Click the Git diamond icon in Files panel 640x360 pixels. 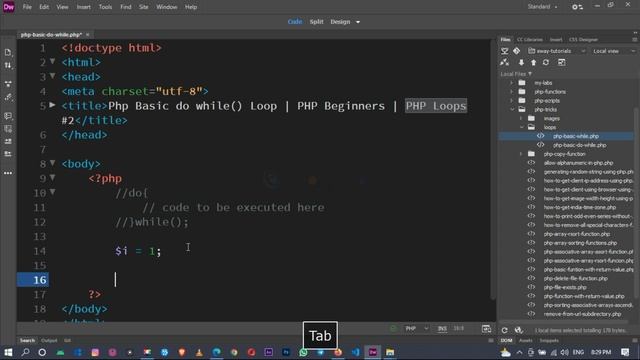click(516, 51)
